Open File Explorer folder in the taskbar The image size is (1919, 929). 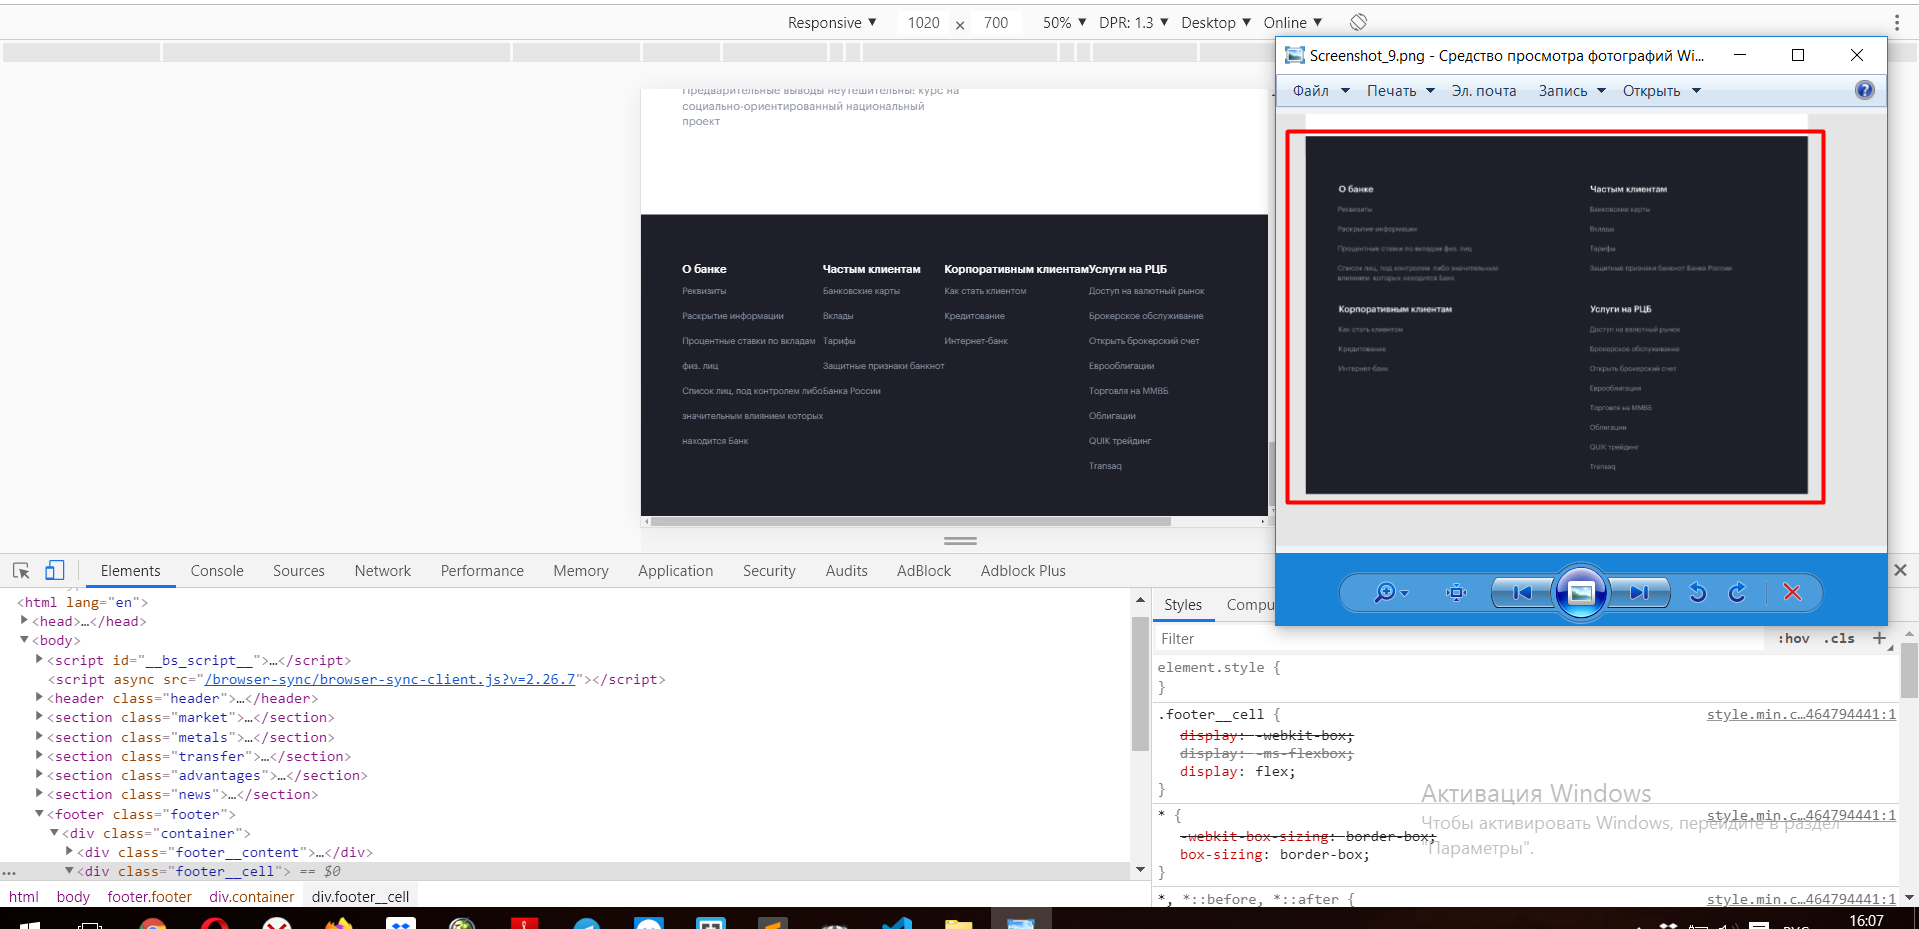click(x=958, y=923)
